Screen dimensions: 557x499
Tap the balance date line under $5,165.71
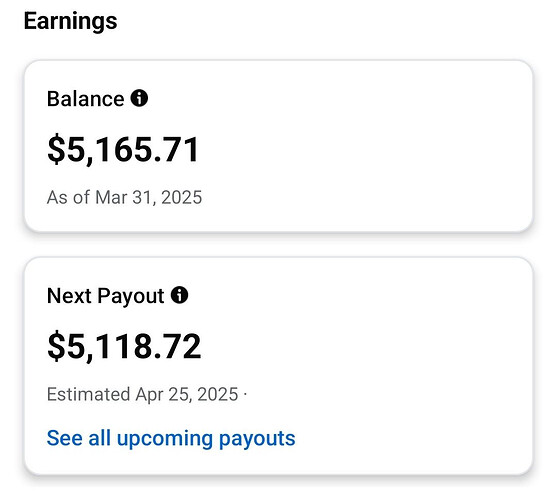(x=124, y=197)
